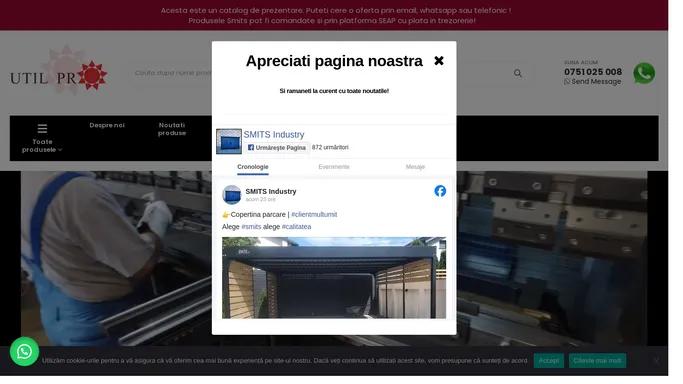683x384 pixels.
Task: Dismiss the cookie notice with X
Action: (x=656, y=360)
